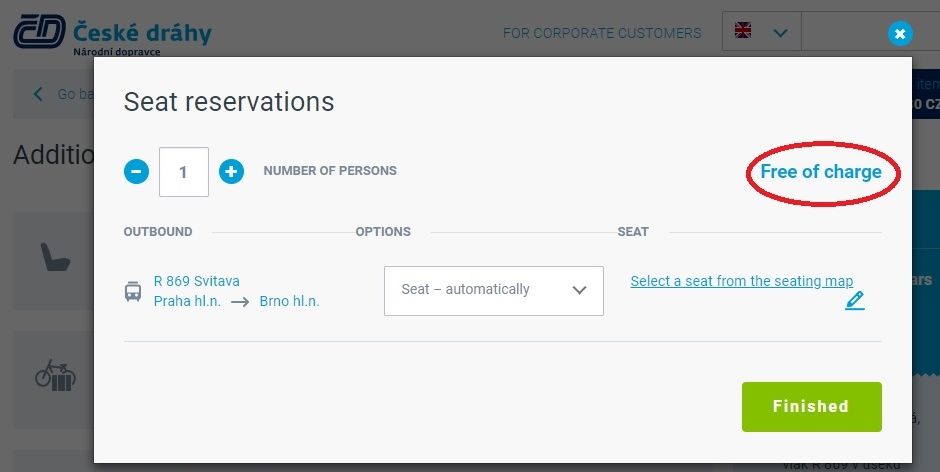Click the seat icon in the background list
Image resolution: width=940 pixels, height=472 pixels.
click(x=55, y=257)
